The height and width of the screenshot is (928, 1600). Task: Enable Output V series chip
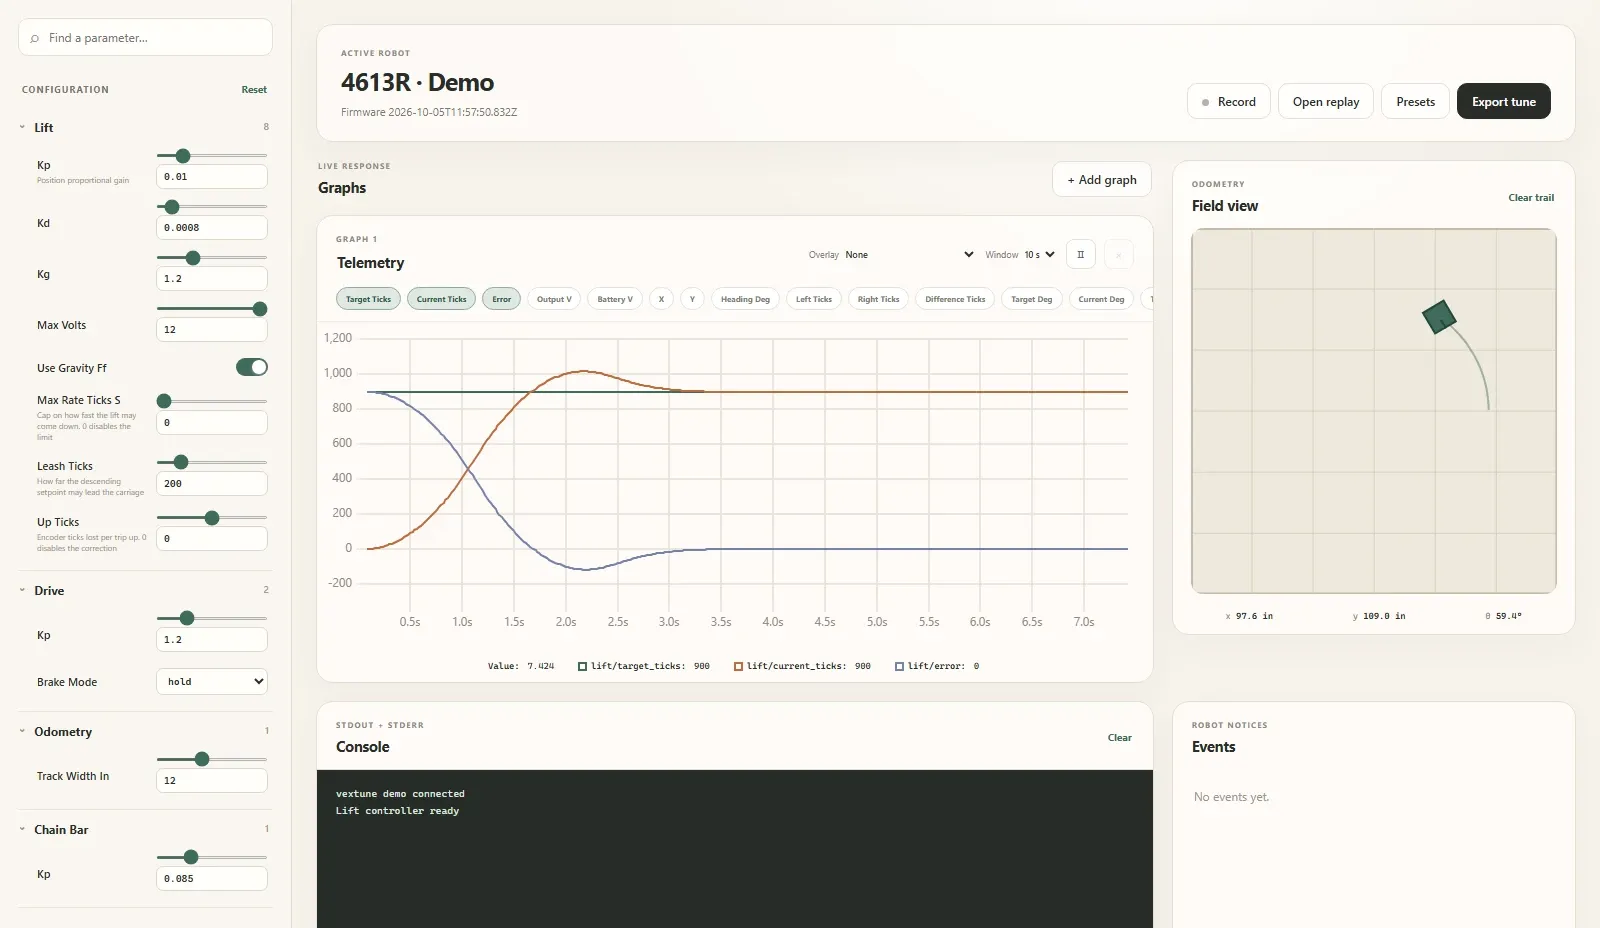[x=554, y=299]
